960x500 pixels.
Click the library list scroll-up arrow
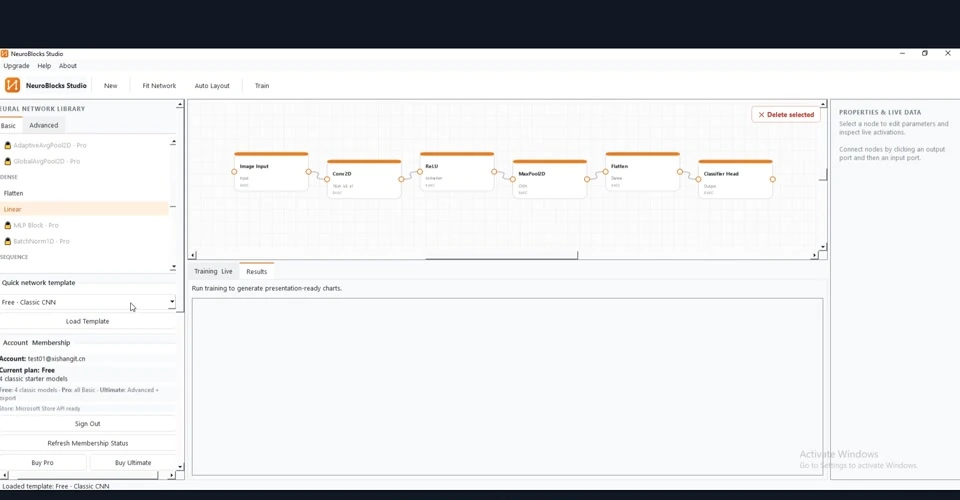(x=173, y=142)
